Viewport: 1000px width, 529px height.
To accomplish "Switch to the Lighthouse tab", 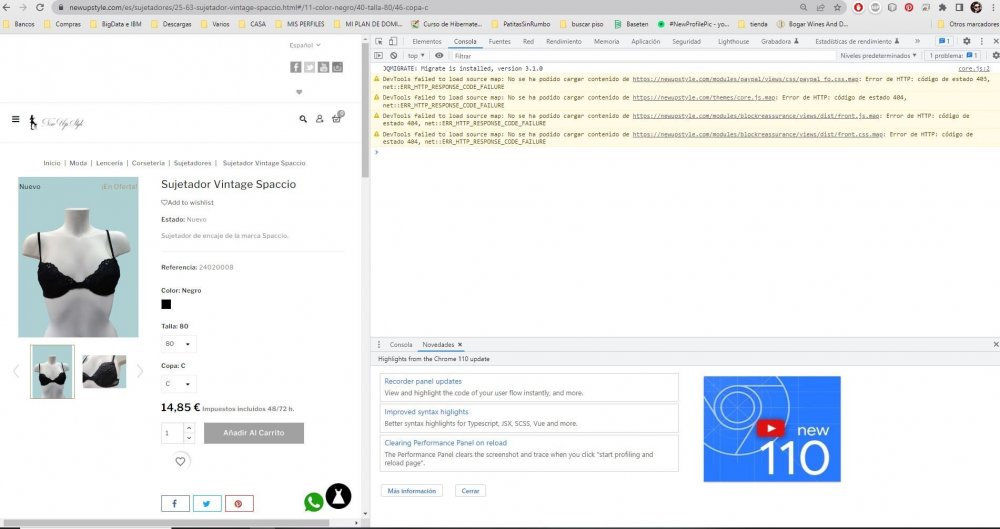I will [733, 41].
